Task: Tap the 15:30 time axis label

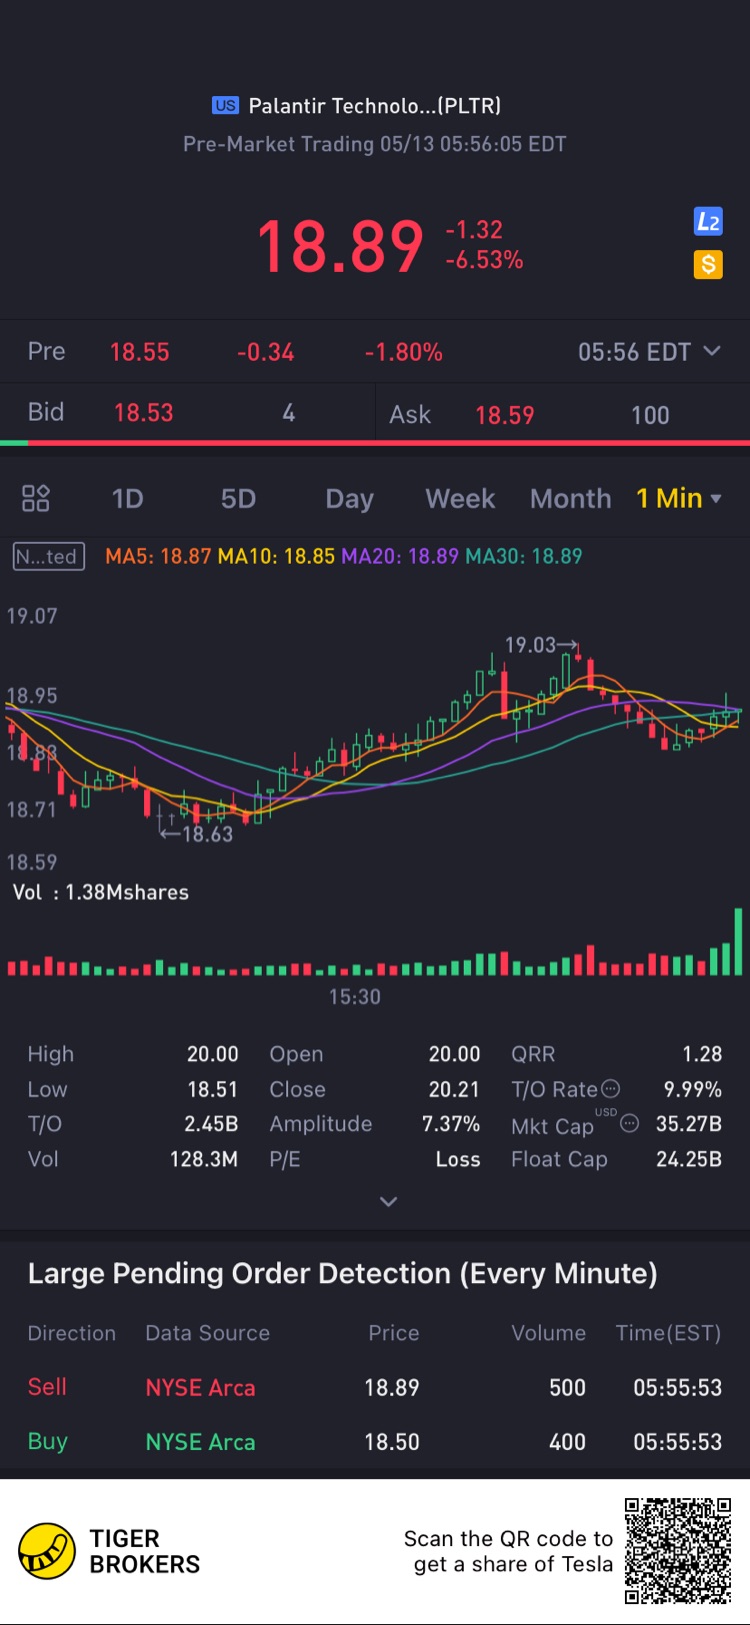Action: 355,997
